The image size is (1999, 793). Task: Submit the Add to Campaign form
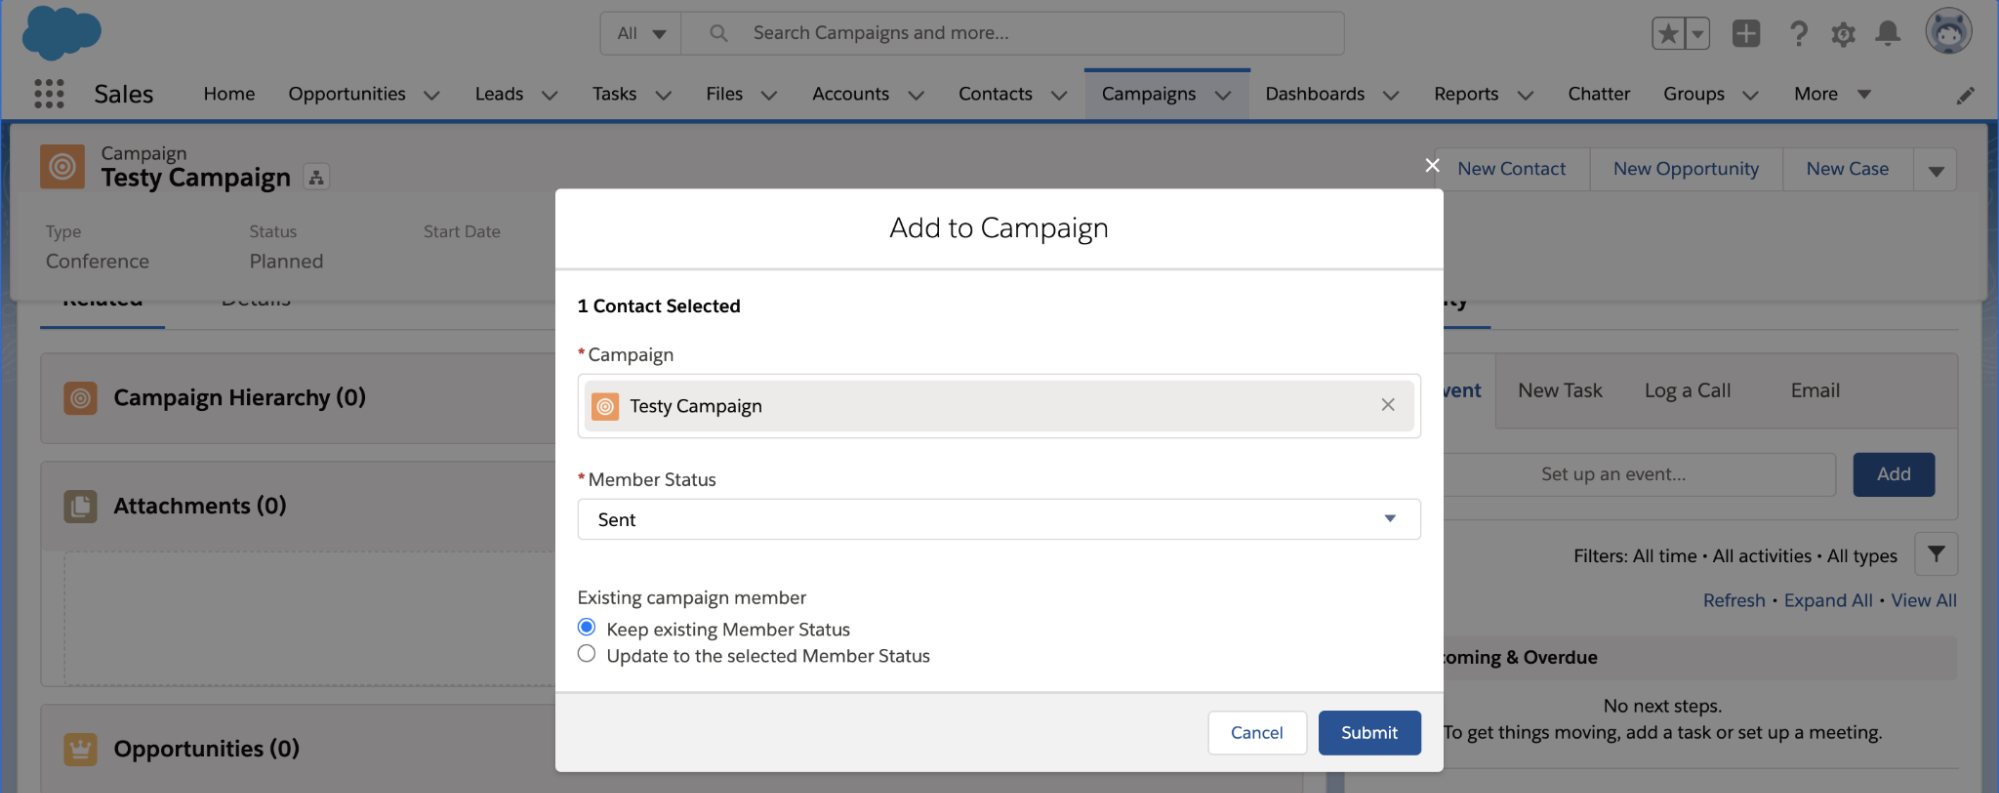coord(1369,733)
